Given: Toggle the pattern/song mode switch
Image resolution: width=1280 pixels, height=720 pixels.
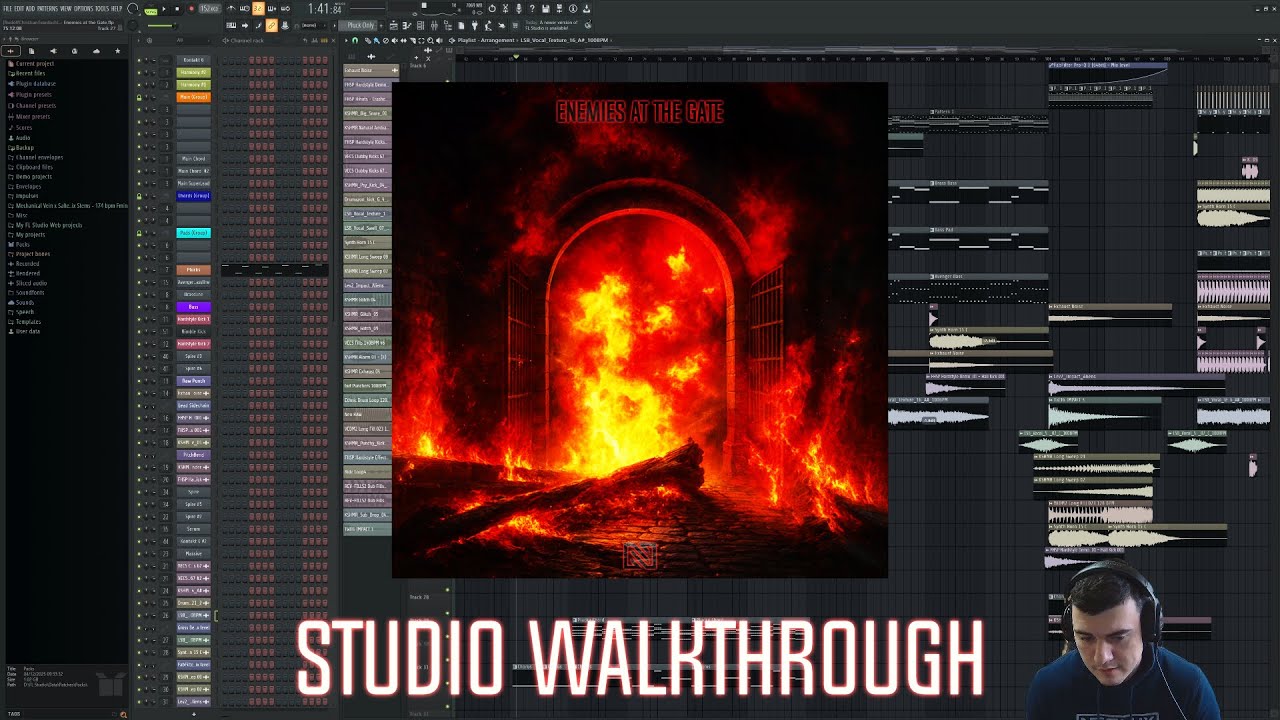Looking at the screenshot, I should coord(151,10).
